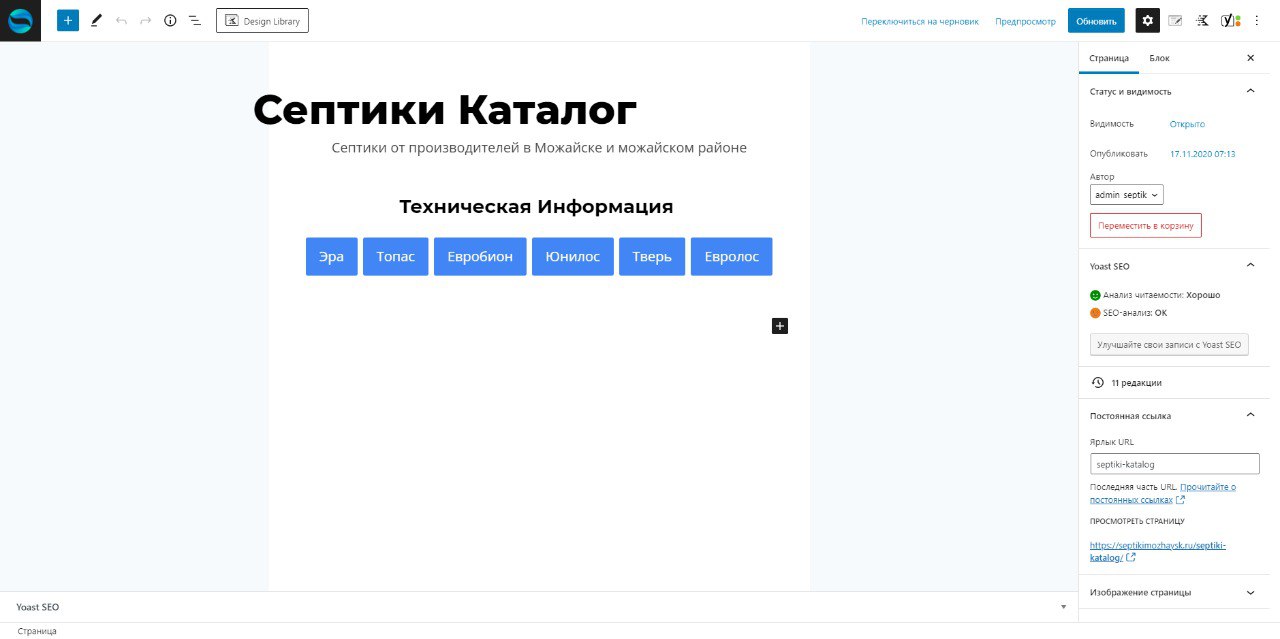Click Анализ читаемости: Хорошо

tap(1155, 295)
